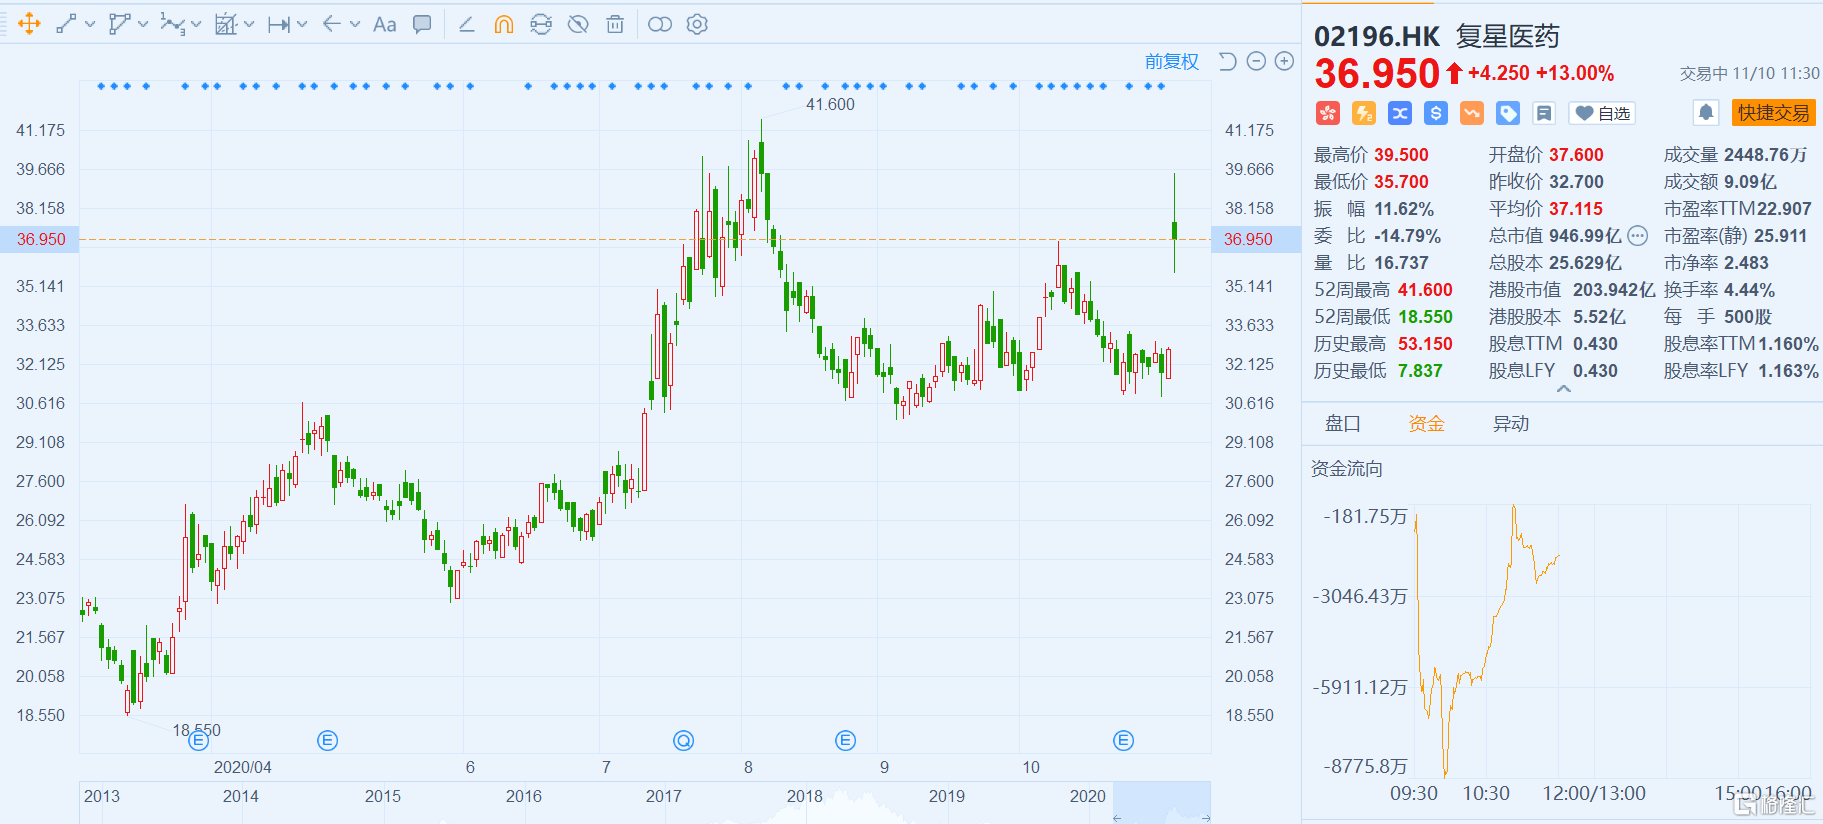
Task: Open the more-info circle beside 总市值
Action: click(x=1637, y=236)
